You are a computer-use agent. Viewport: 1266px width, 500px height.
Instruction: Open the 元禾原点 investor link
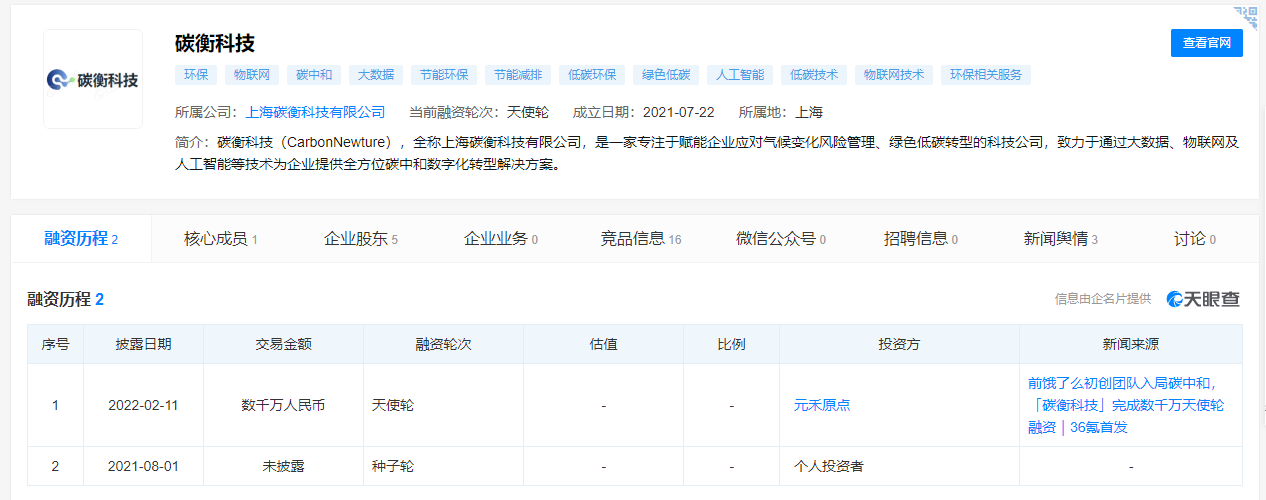822,406
